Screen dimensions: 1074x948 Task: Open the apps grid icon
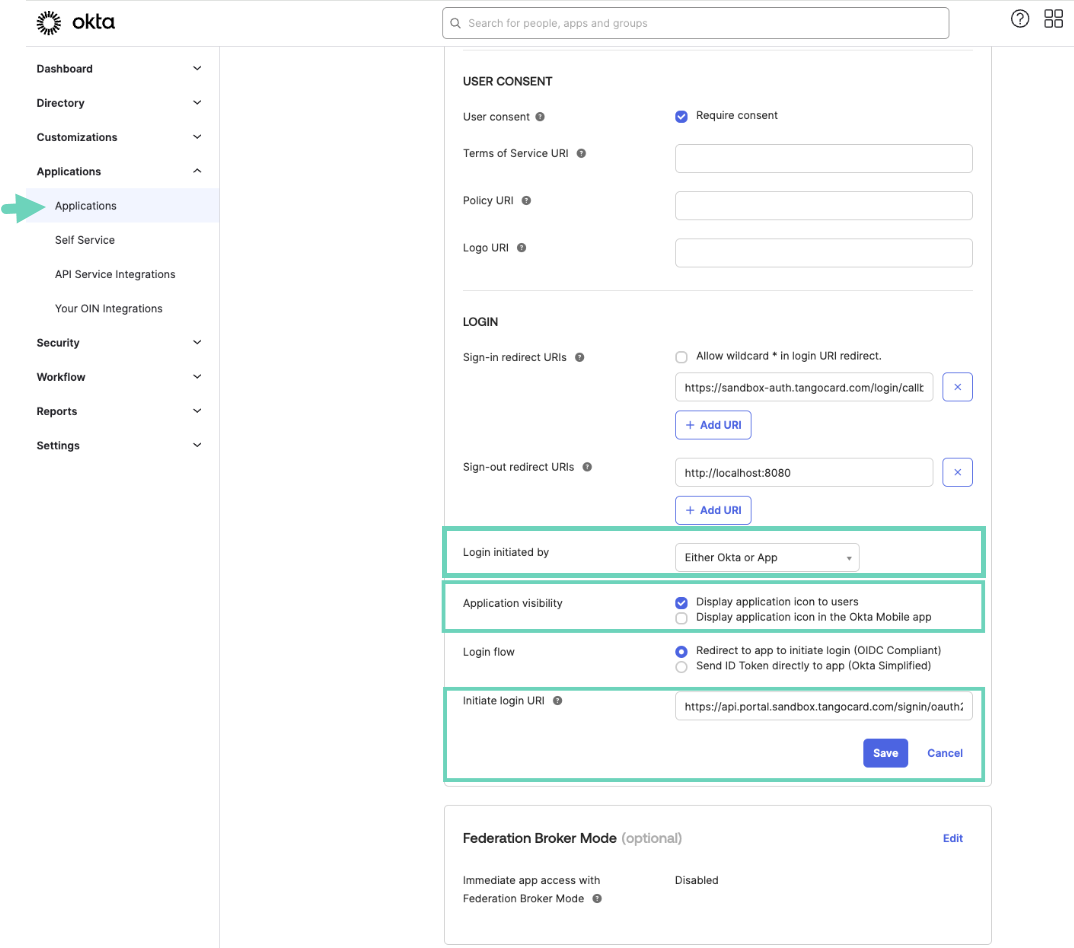click(1053, 19)
